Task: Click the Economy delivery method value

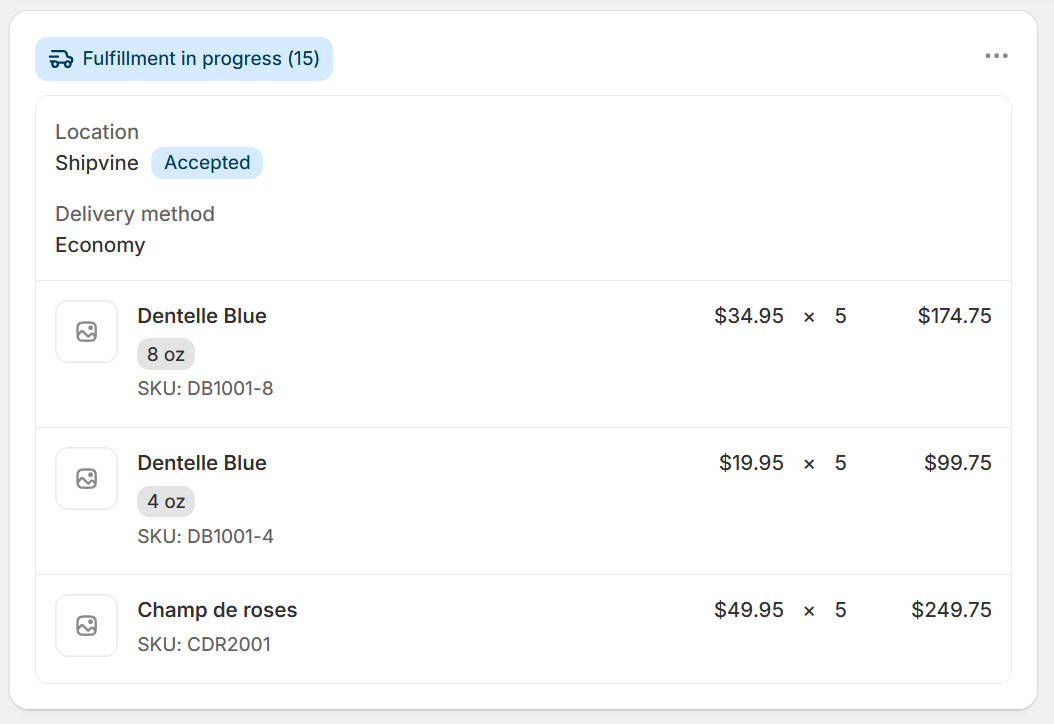Action: tap(100, 245)
